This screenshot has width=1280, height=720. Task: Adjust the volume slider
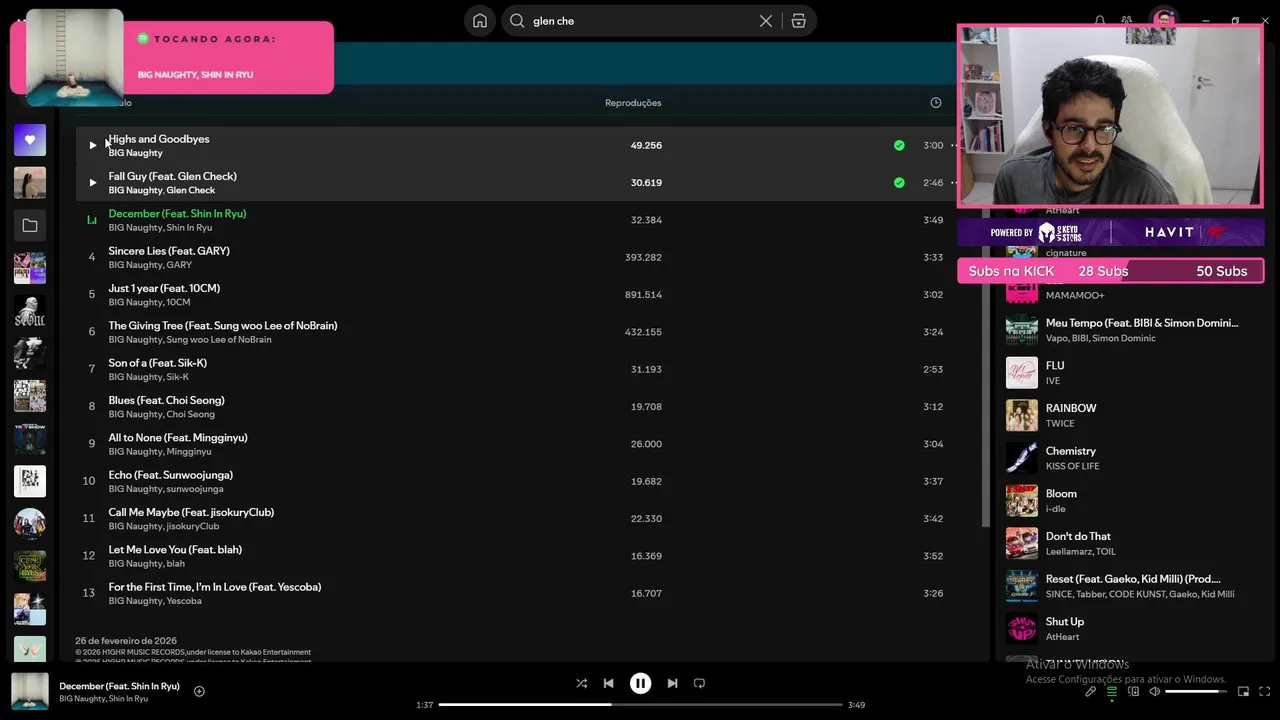pyautogui.click(x=1196, y=691)
